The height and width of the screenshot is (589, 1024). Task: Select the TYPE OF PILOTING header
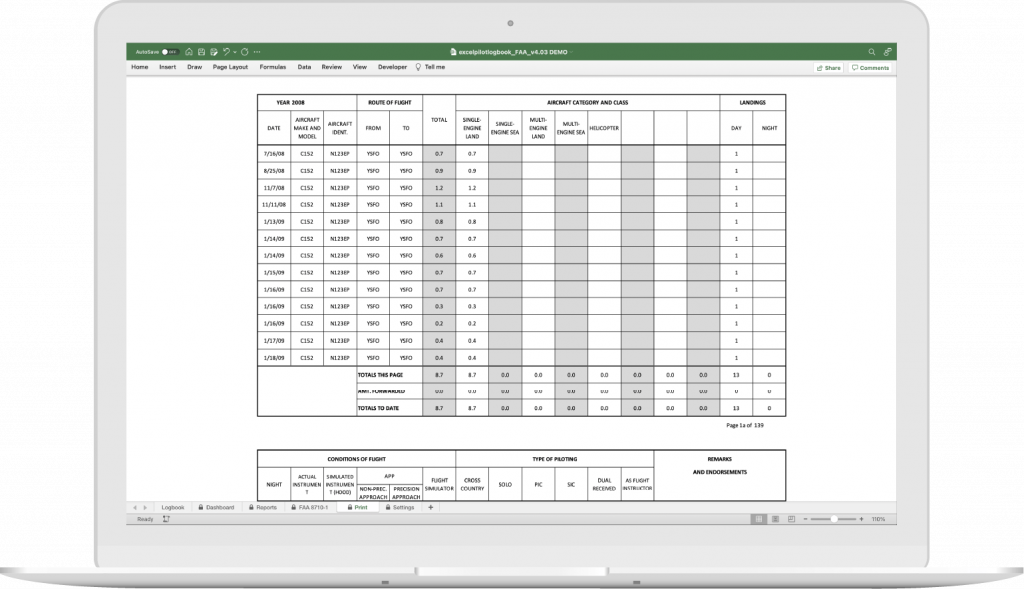click(554, 459)
